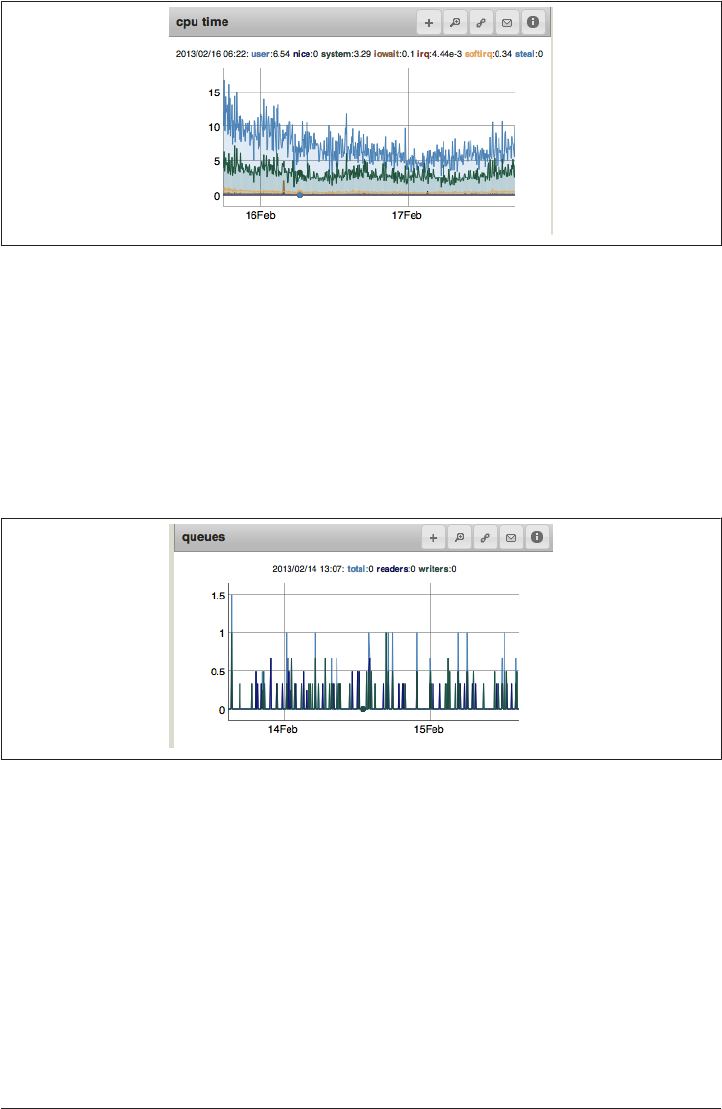The height and width of the screenshot is (1109, 722).
Task: Click the 'irq' legend label in cpu time
Action: tap(423, 54)
